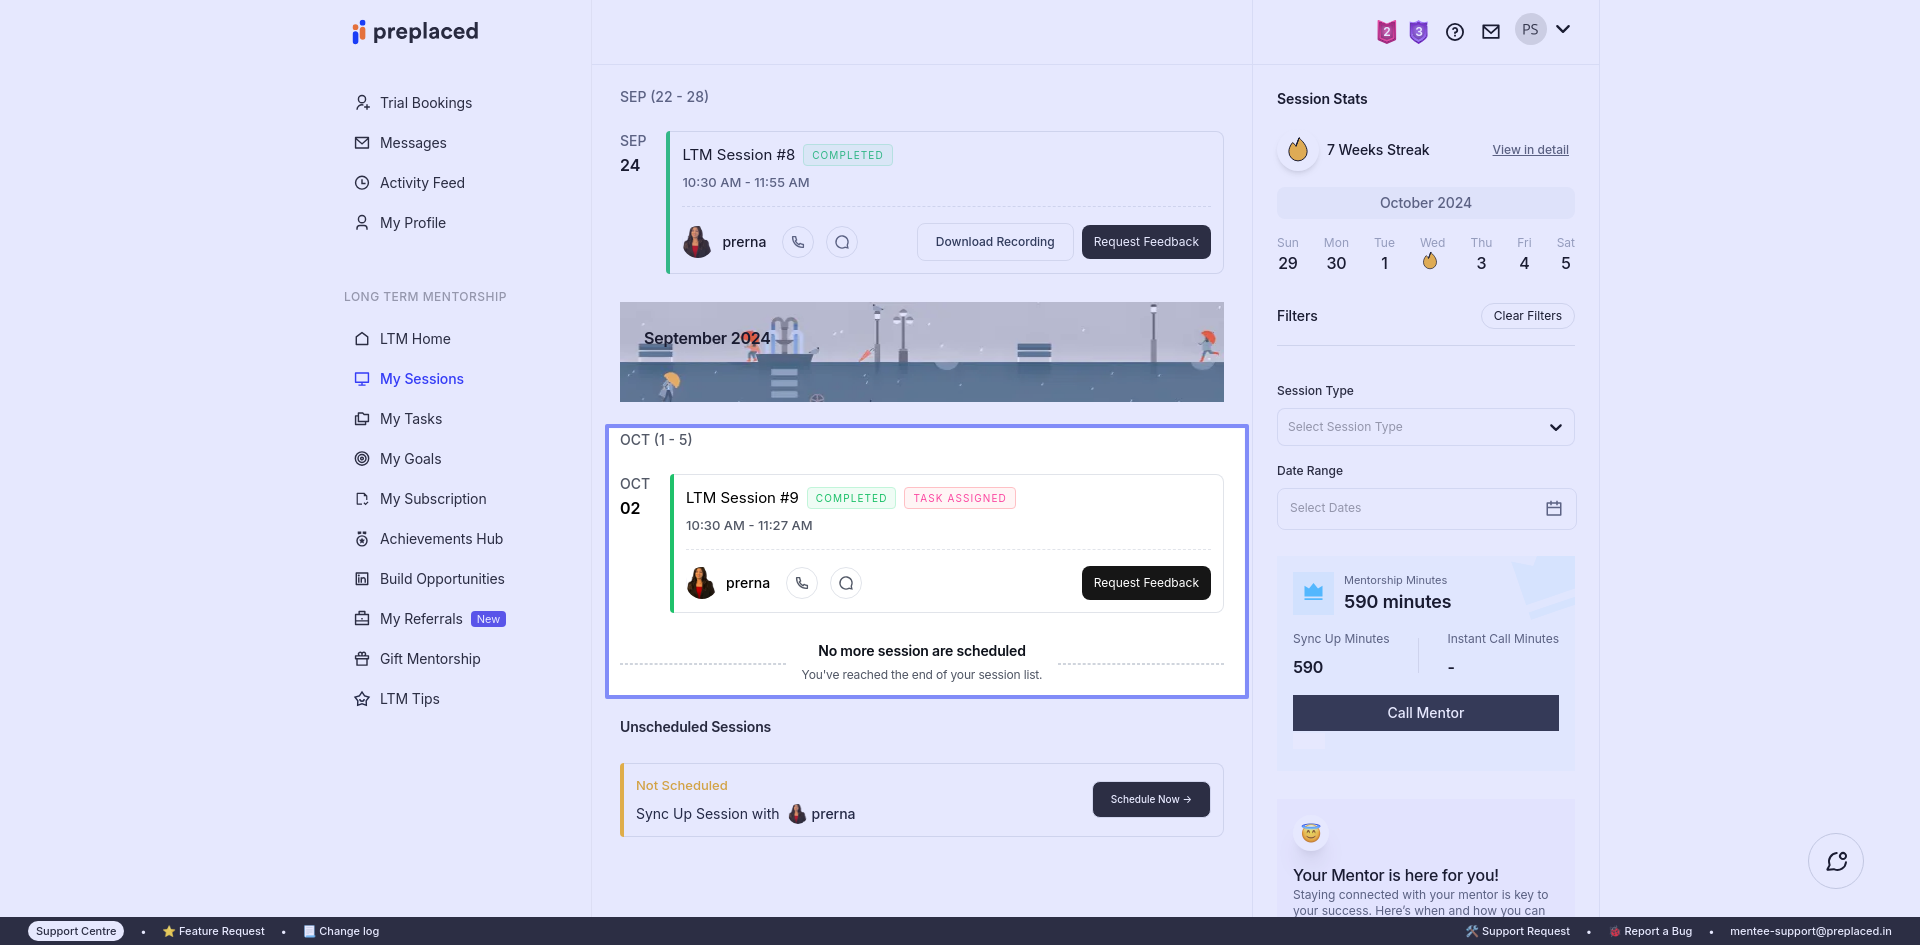This screenshot has height=945, width=1920.
Task: Click the October 2024 month header
Action: [x=1426, y=203]
